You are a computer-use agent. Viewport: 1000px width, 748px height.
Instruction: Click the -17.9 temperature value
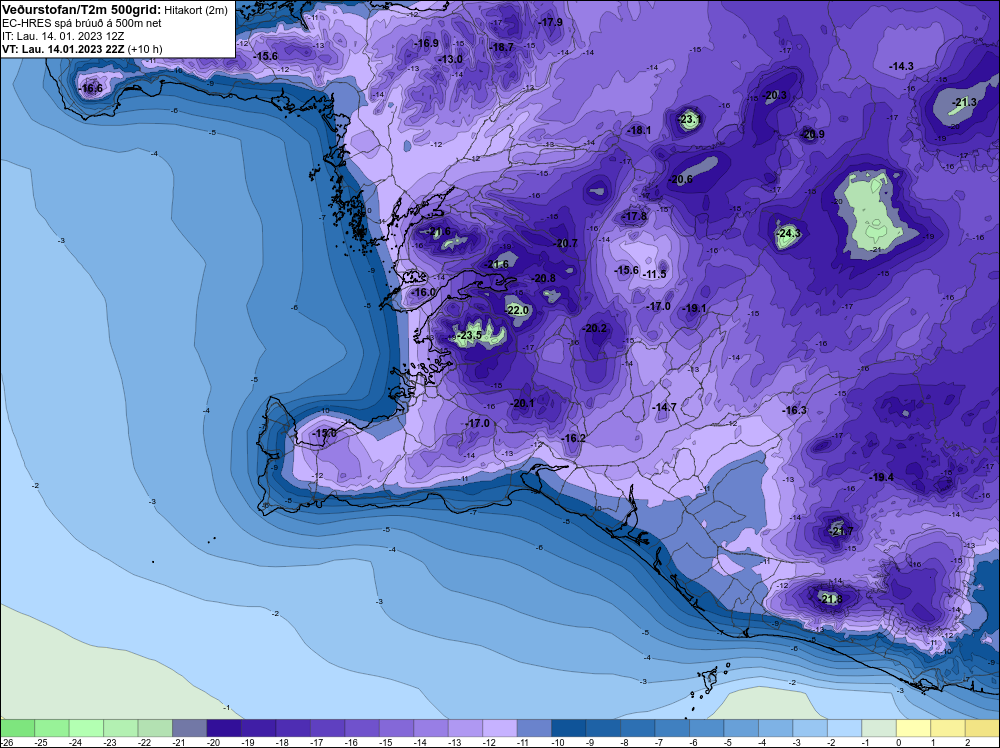(550, 22)
